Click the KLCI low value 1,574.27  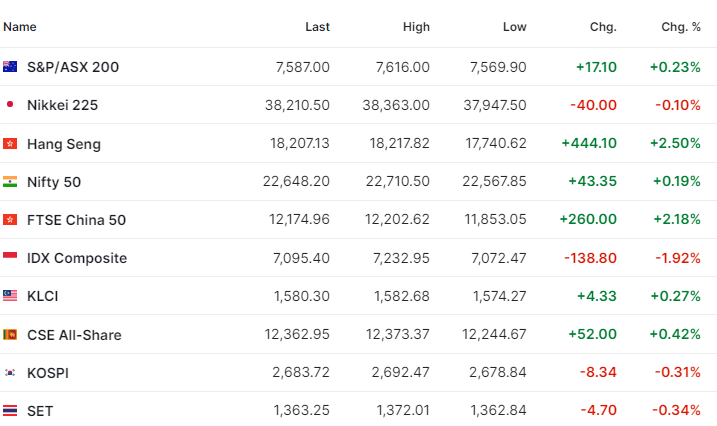point(500,296)
